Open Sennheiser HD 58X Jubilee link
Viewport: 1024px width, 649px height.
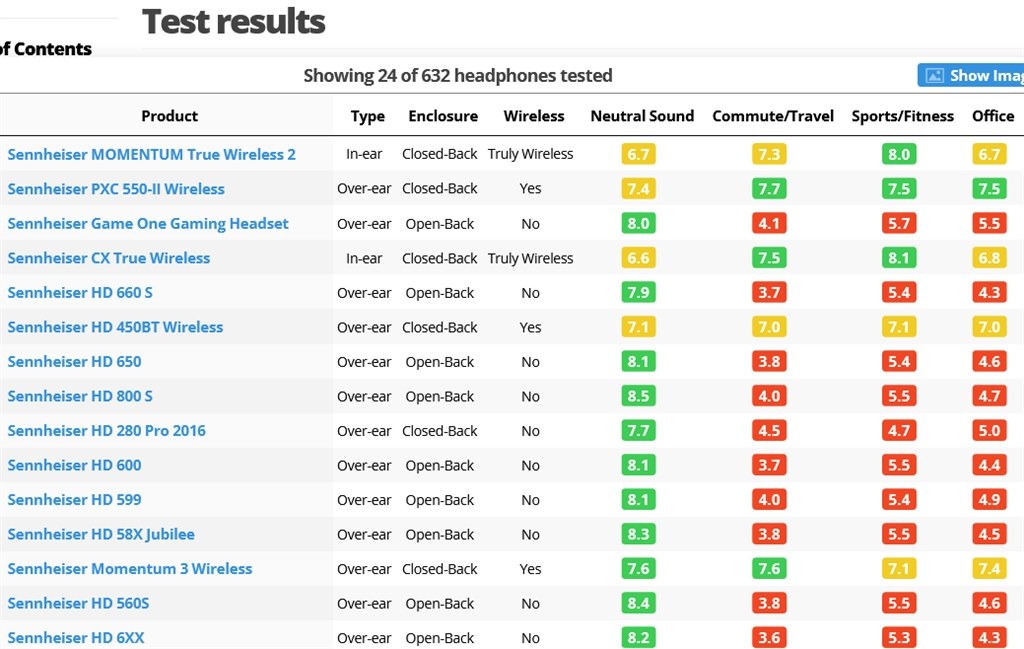click(101, 535)
